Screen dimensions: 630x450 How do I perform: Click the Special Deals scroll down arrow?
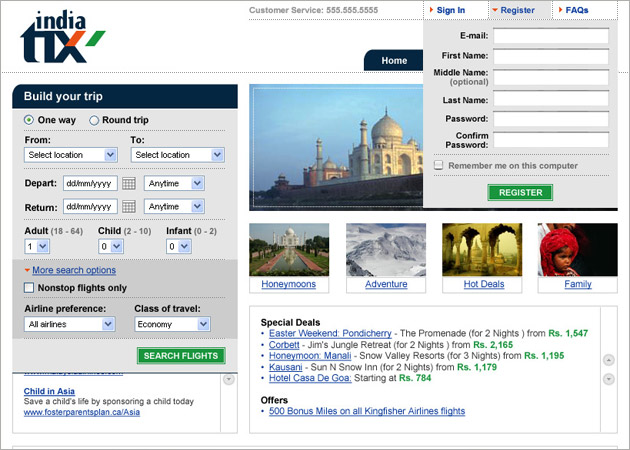(x=609, y=378)
